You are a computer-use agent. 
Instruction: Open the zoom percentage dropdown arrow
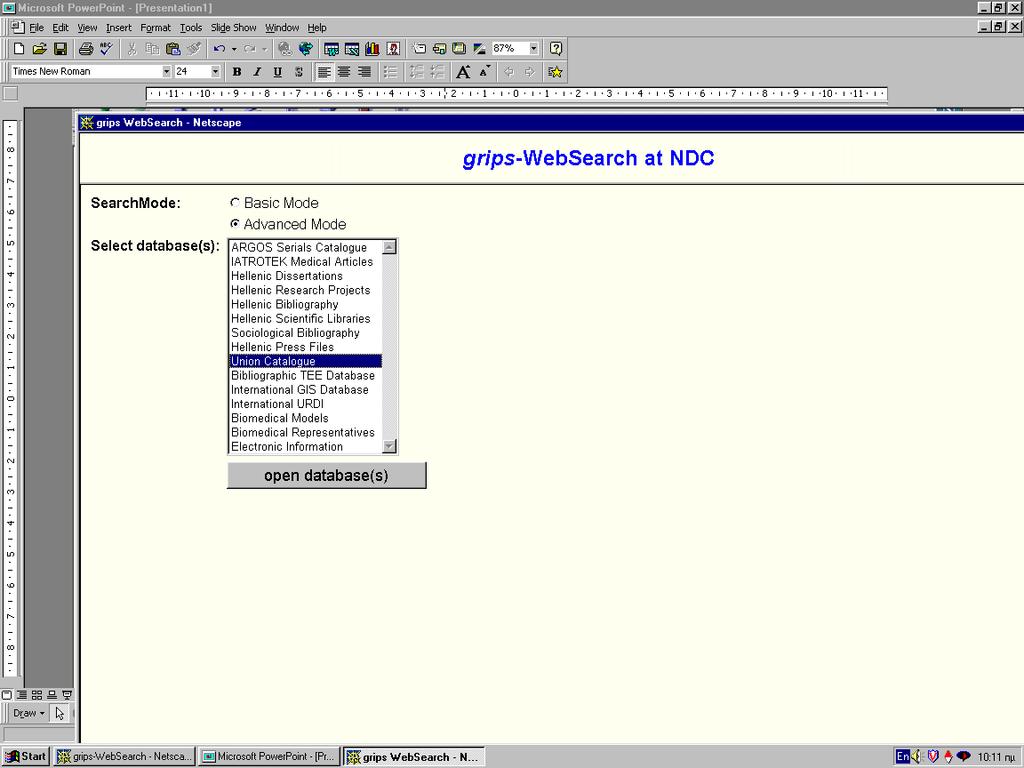tap(534, 48)
